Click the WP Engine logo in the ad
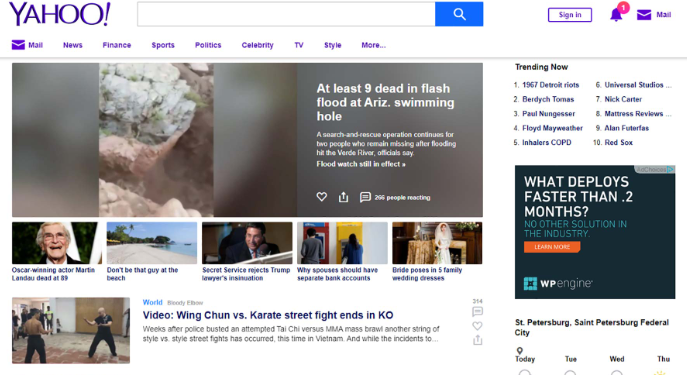Image resolution: width=687 pixels, height=375 pixels. 558,283
